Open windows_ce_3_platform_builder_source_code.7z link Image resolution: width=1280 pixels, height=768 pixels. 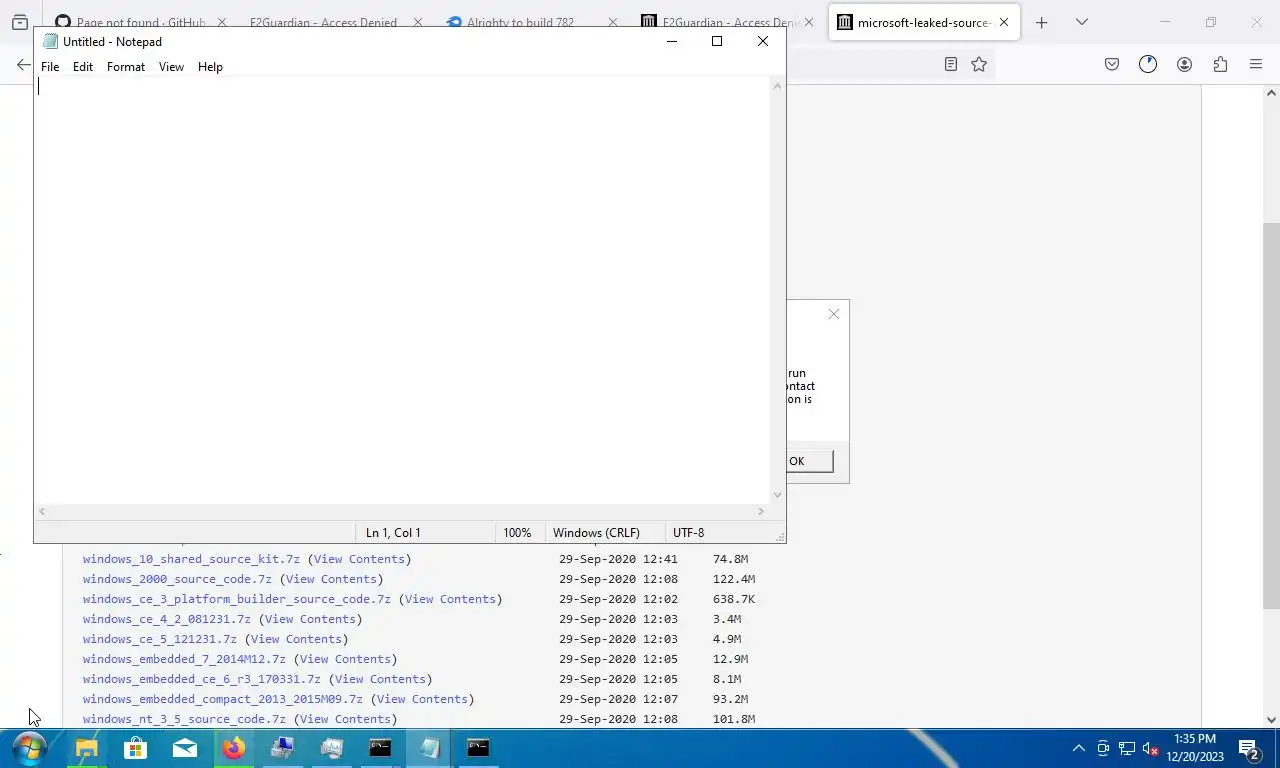(237, 599)
